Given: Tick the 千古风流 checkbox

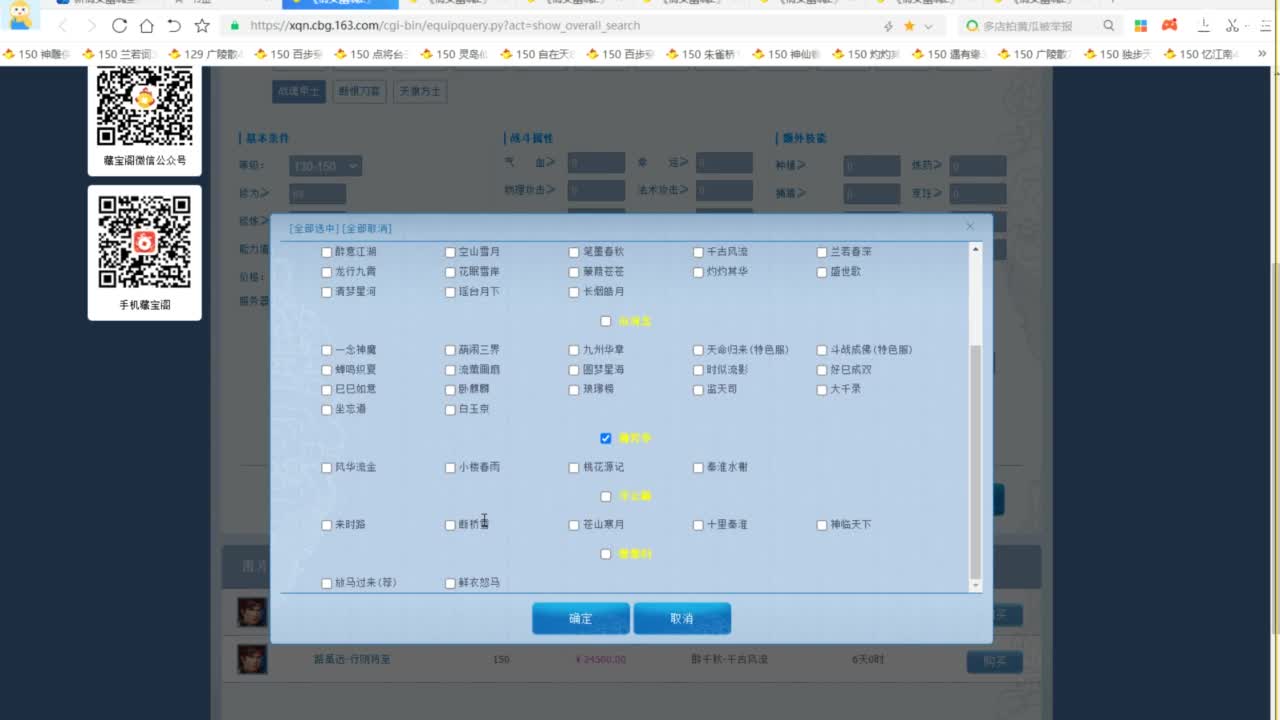Looking at the screenshot, I should click(x=698, y=252).
